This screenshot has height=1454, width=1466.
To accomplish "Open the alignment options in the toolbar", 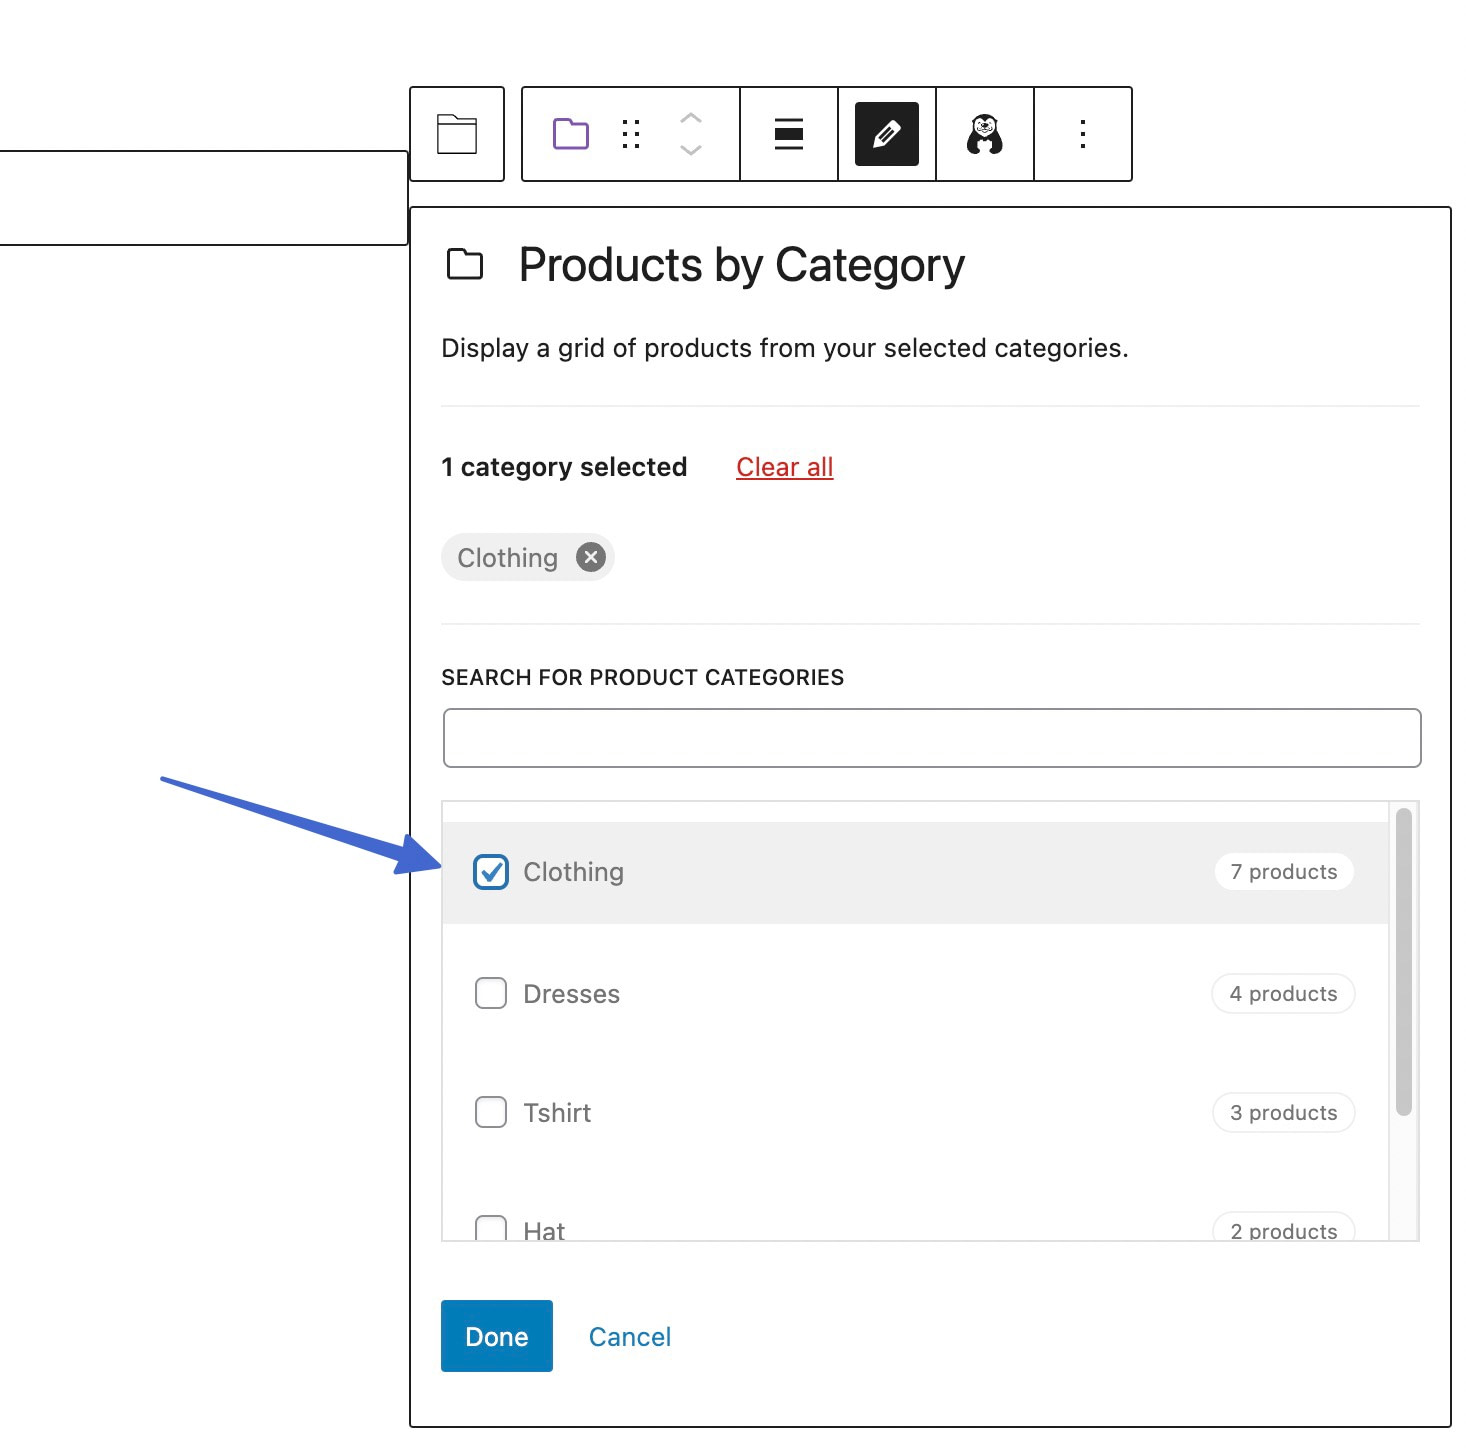I will point(787,133).
